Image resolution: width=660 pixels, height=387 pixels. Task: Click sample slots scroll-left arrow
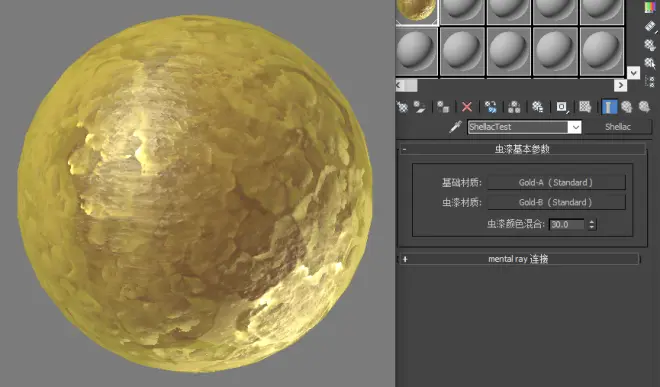pyautogui.click(x=399, y=85)
